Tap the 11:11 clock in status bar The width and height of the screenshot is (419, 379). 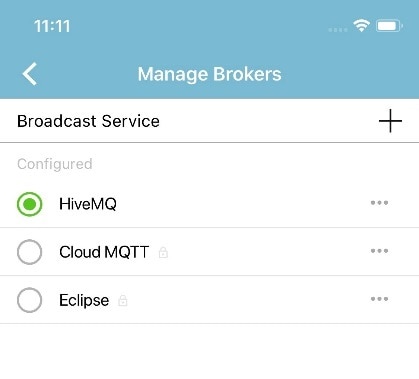point(52,26)
